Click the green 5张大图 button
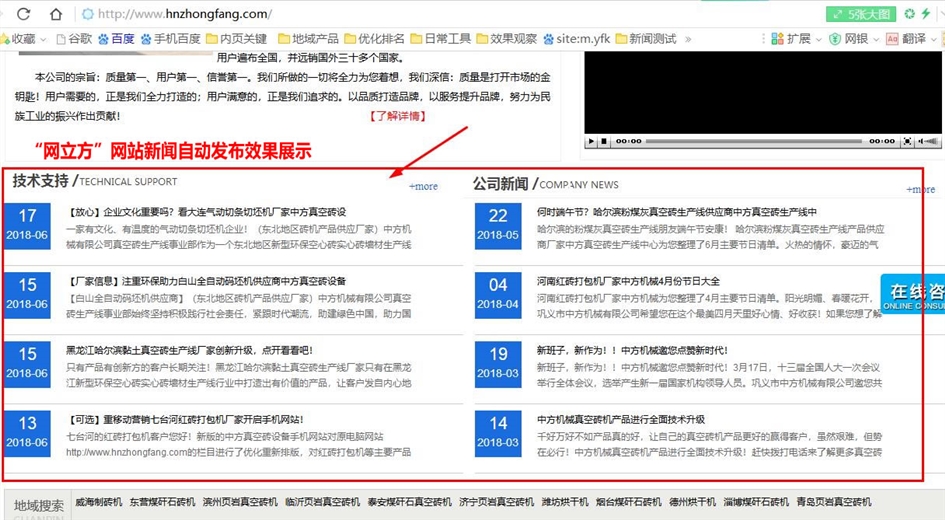 tap(861, 14)
